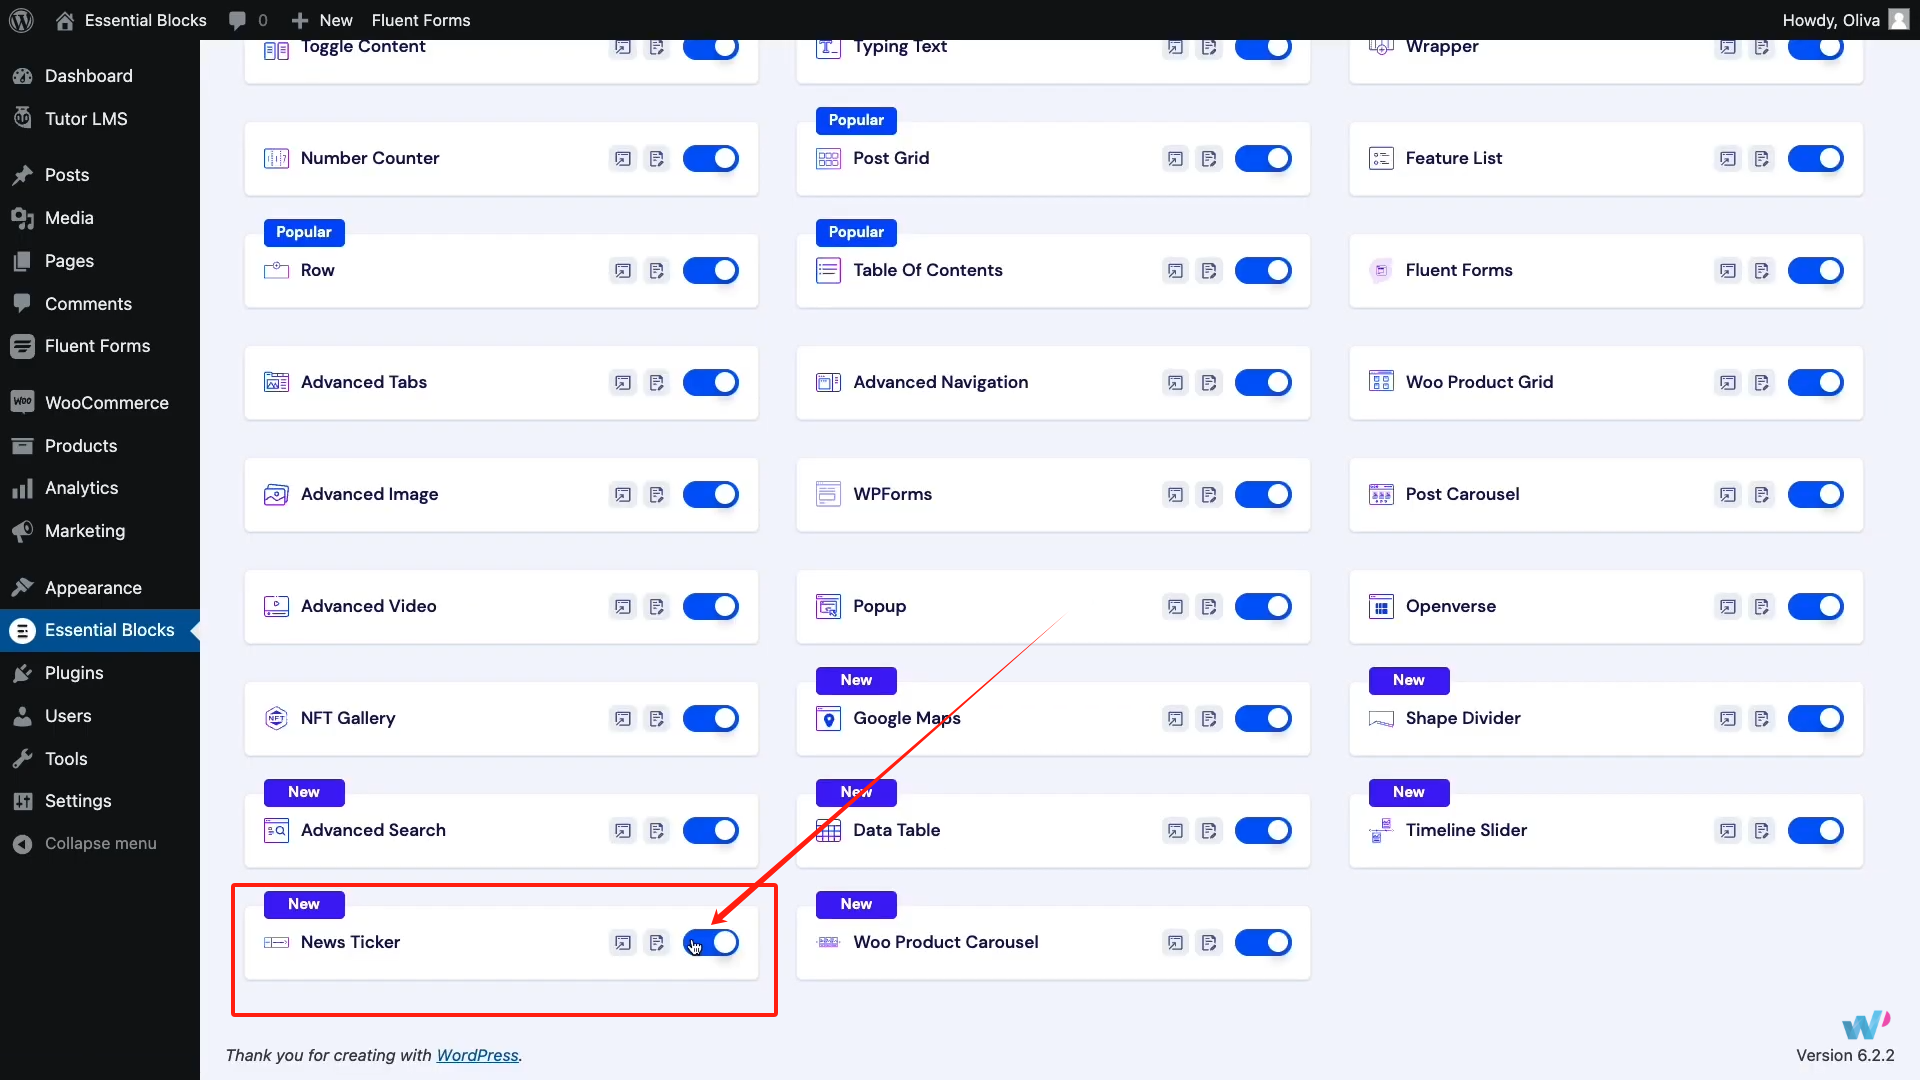This screenshot has width=1920, height=1080.
Task: Open the Feature List documentation icon
Action: [x=1761, y=159]
